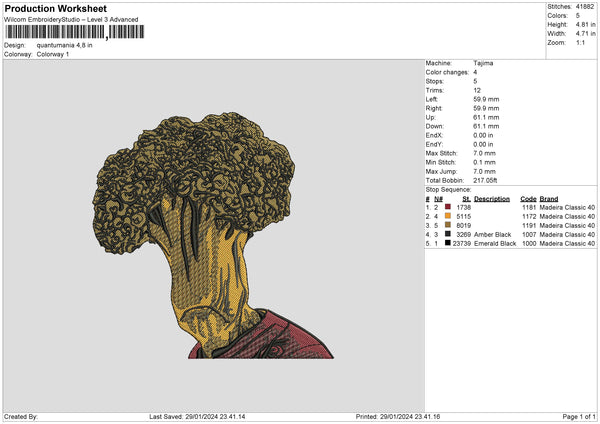Click the 'Max Jump:' label
This screenshot has width=600, height=424.
click(x=441, y=171)
